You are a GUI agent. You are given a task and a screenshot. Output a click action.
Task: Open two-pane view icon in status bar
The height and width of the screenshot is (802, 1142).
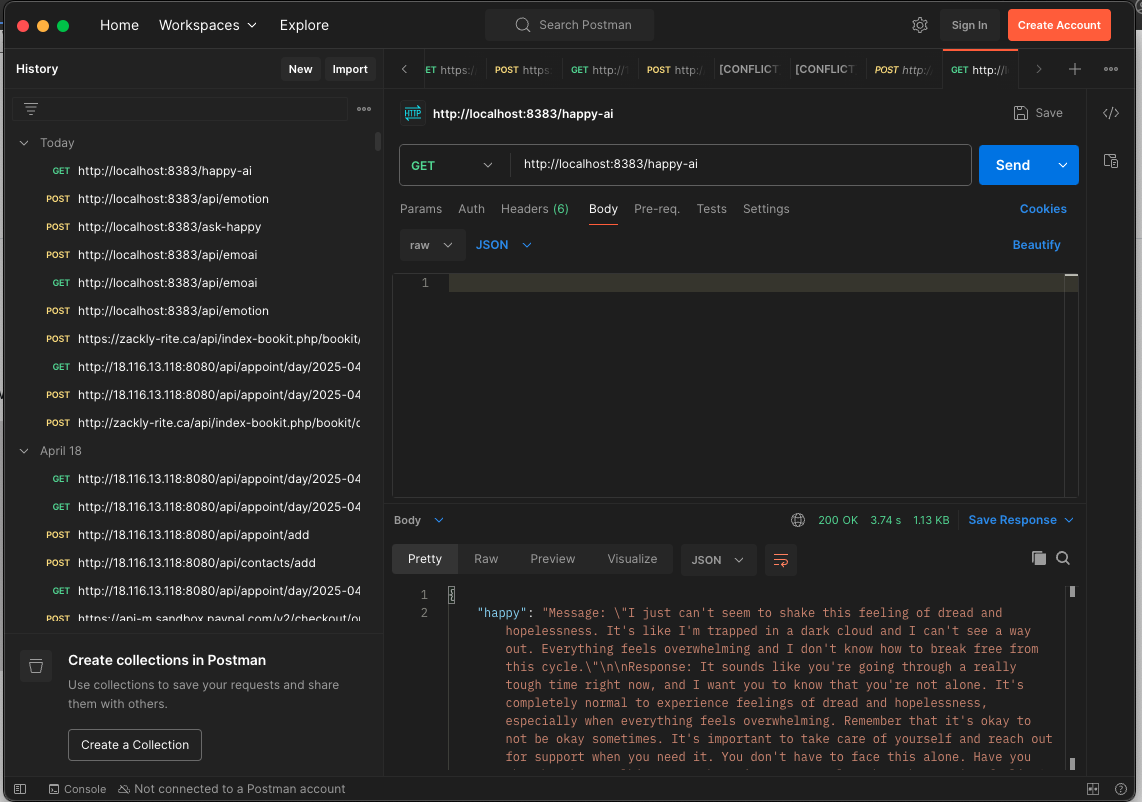tap(1092, 789)
